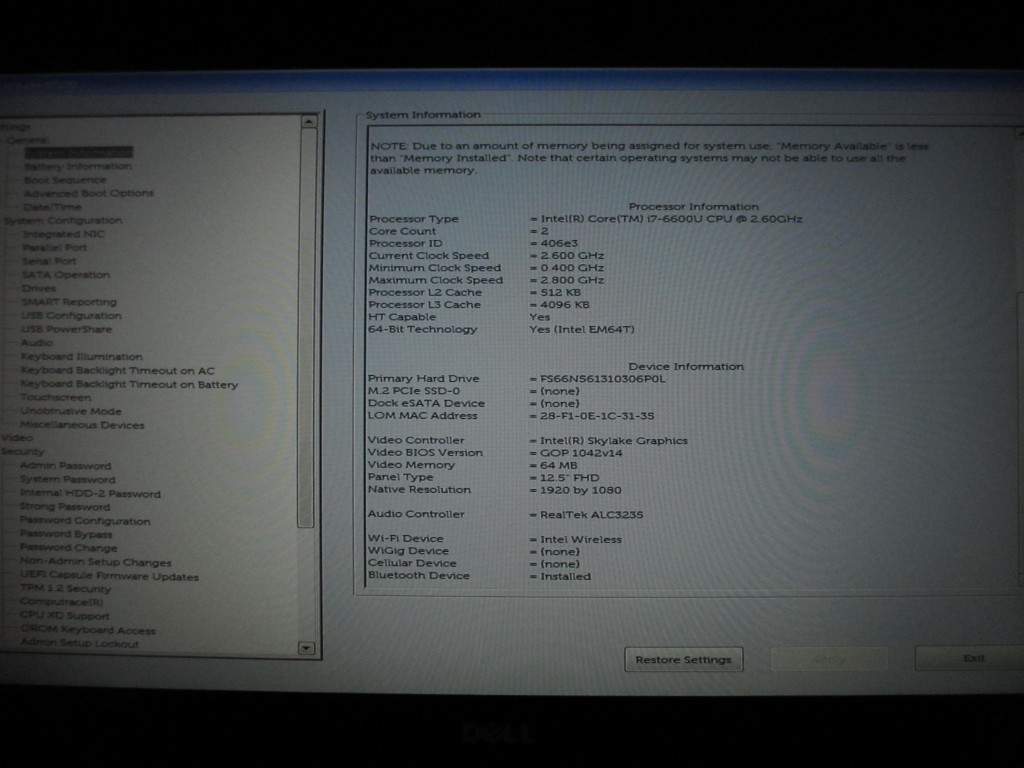Select Drives entry
This screenshot has height=768, width=1024.
[39, 288]
